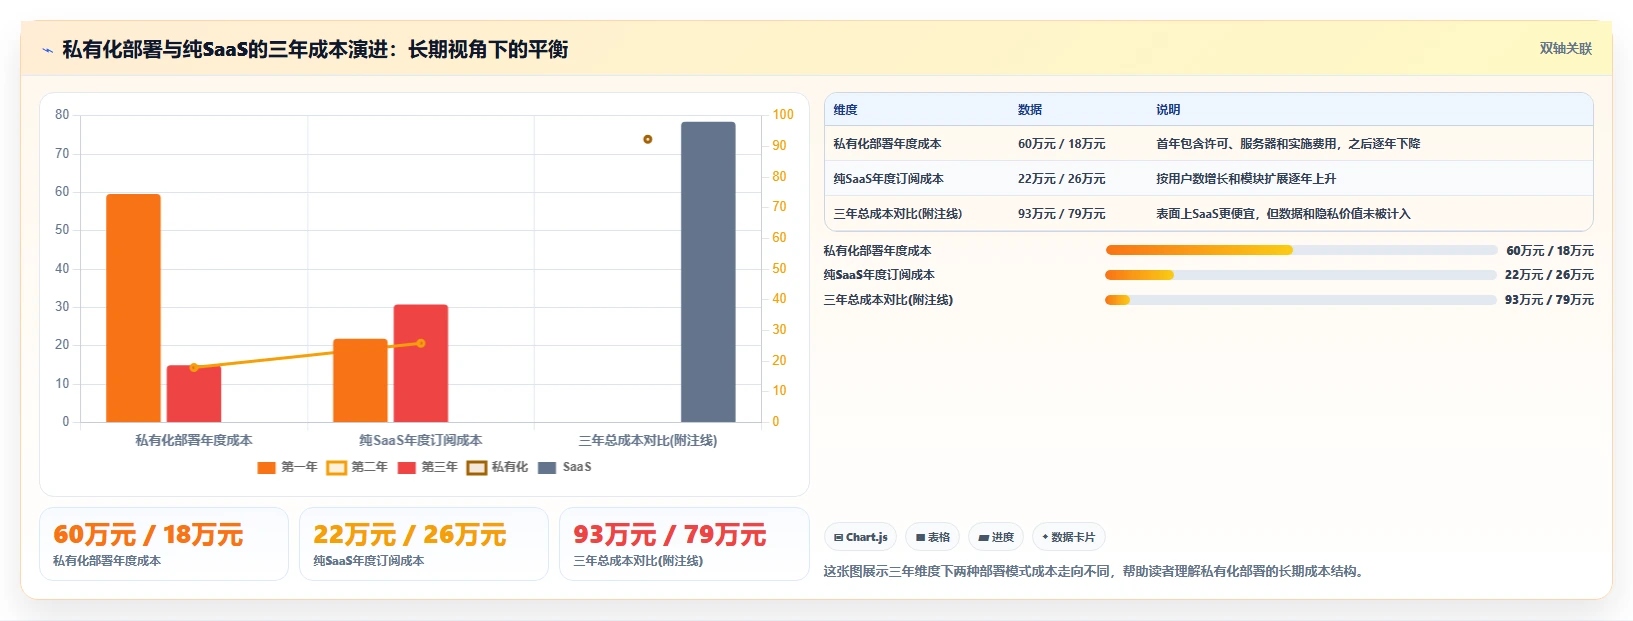Click 22万元 / 26万元 value beside the progress bar

pyautogui.click(x=1550, y=275)
